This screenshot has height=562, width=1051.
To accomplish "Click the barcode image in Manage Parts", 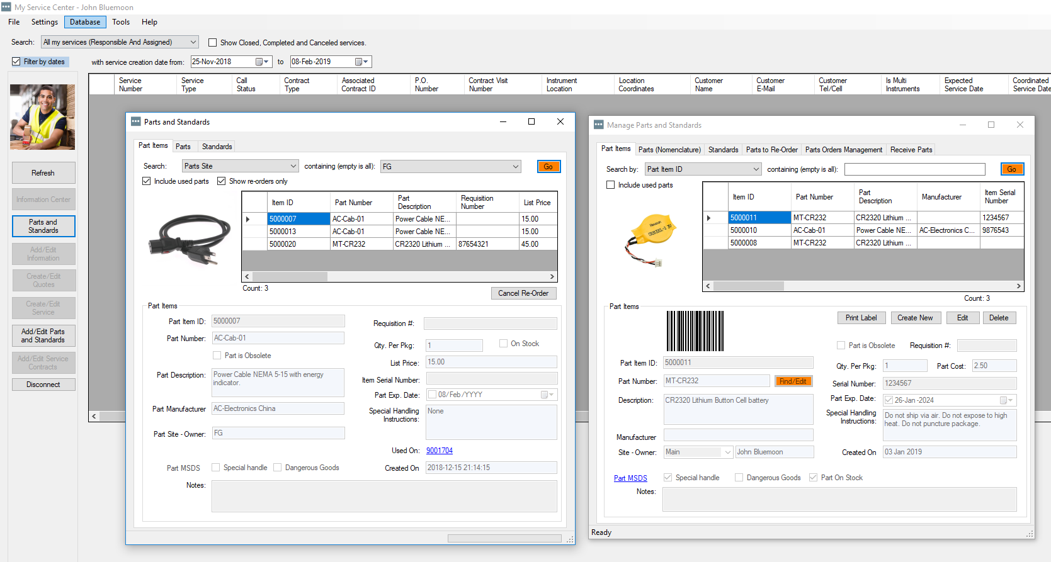I will click(x=695, y=331).
